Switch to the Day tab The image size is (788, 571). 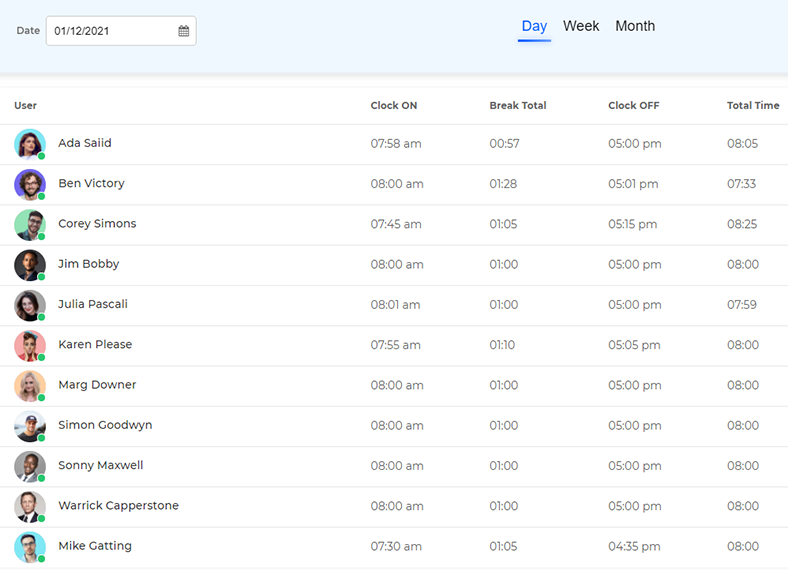[x=534, y=26]
